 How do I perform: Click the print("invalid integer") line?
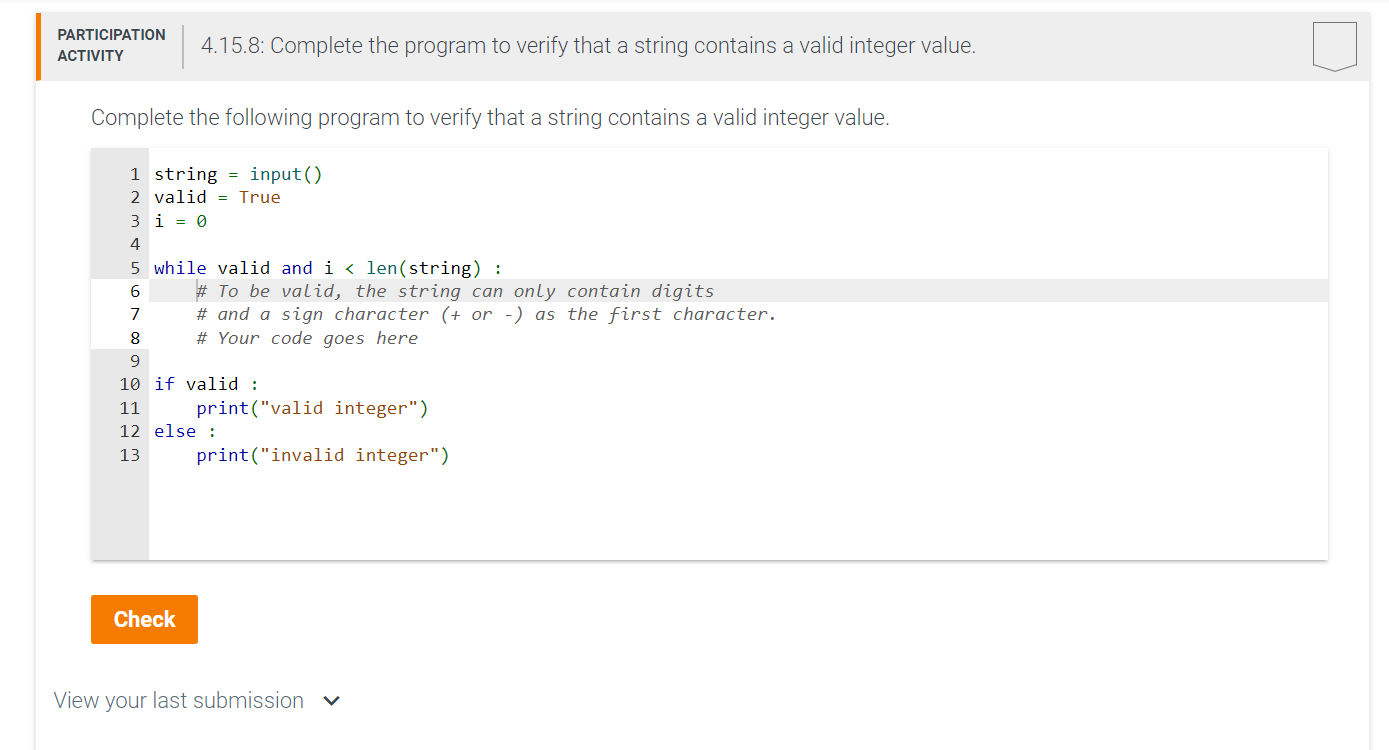click(322, 455)
